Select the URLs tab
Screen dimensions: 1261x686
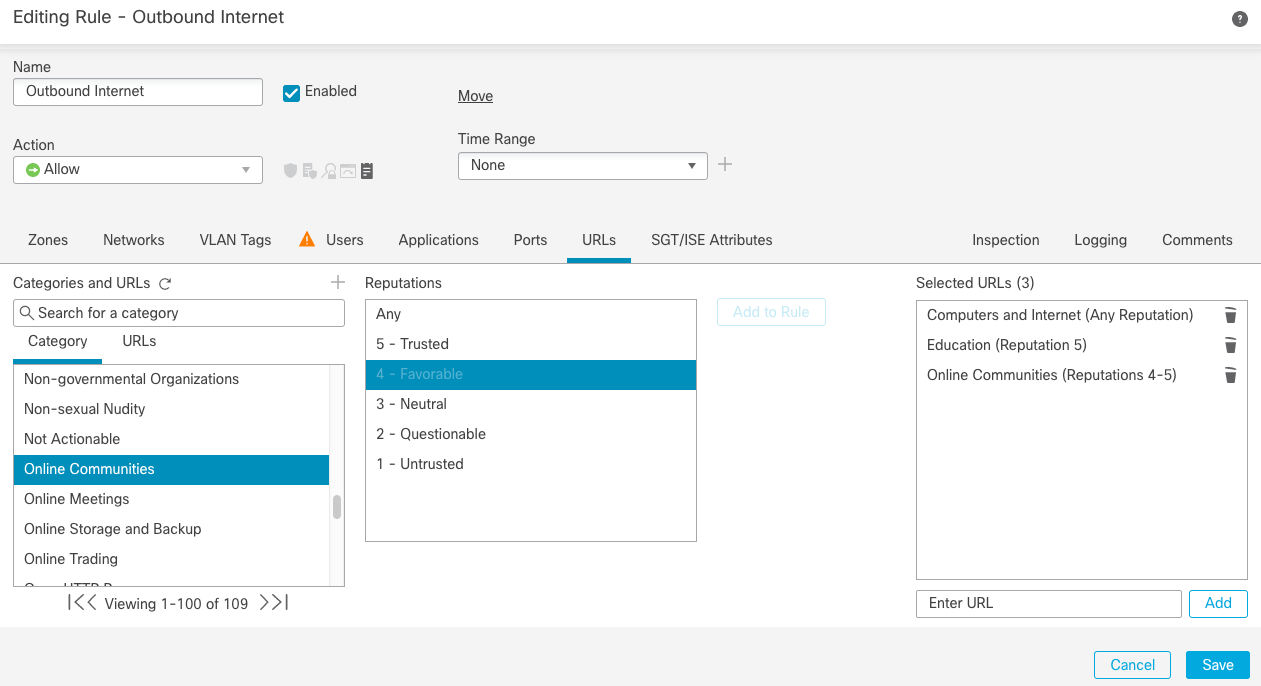(599, 240)
